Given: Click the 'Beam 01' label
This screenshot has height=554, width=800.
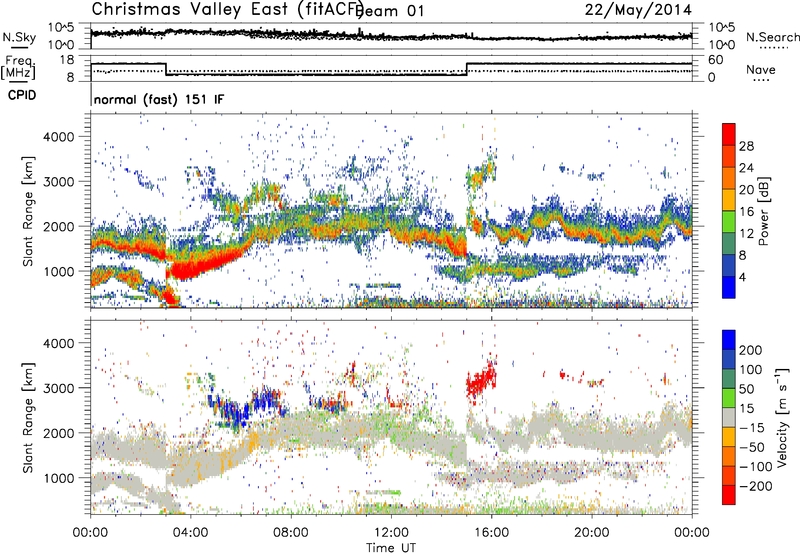Looking at the screenshot, I should 390,11.
